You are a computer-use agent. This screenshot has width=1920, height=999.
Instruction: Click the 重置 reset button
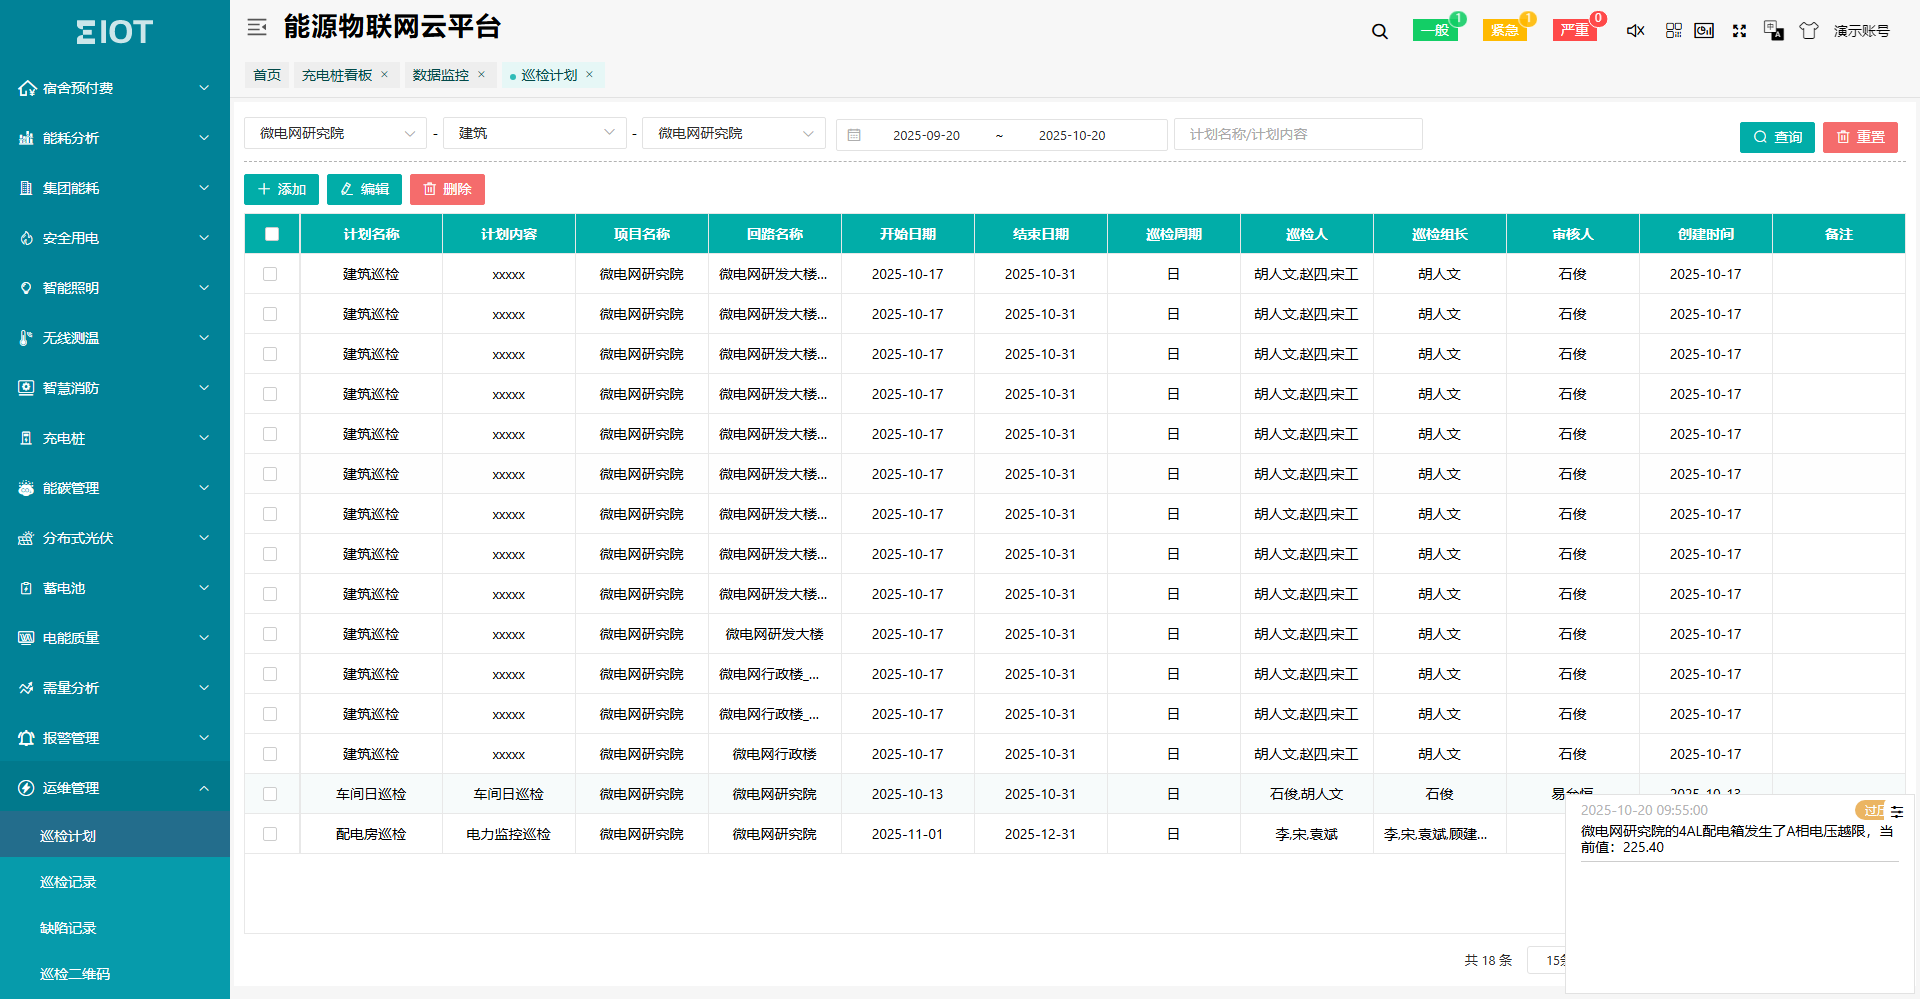(x=1860, y=137)
